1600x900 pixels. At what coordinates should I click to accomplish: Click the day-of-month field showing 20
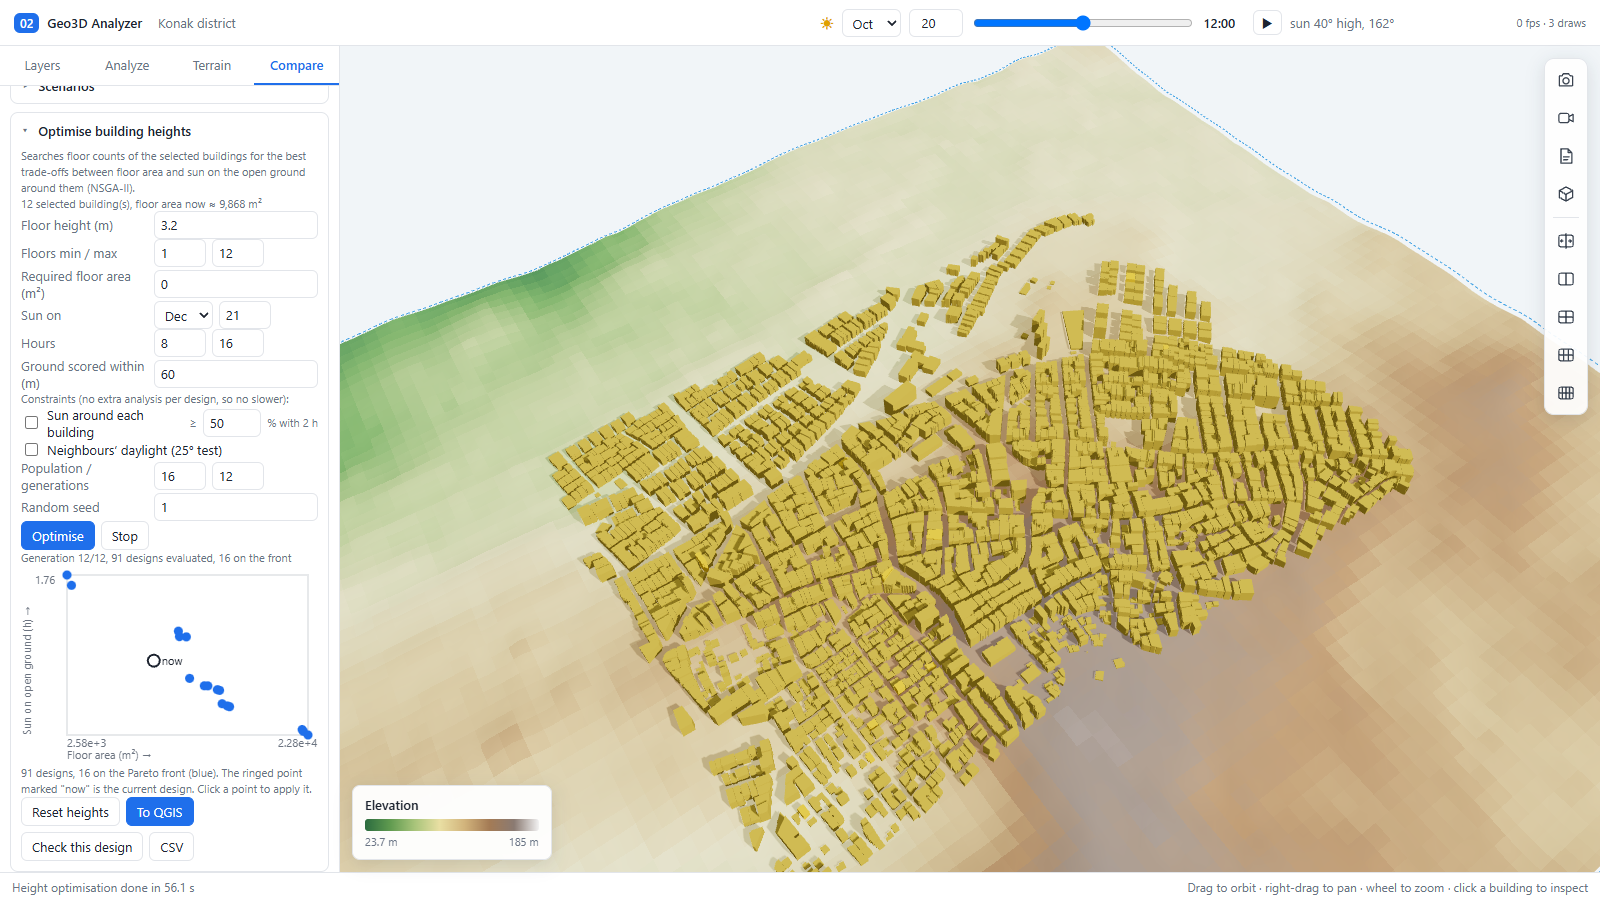point(936,23)
